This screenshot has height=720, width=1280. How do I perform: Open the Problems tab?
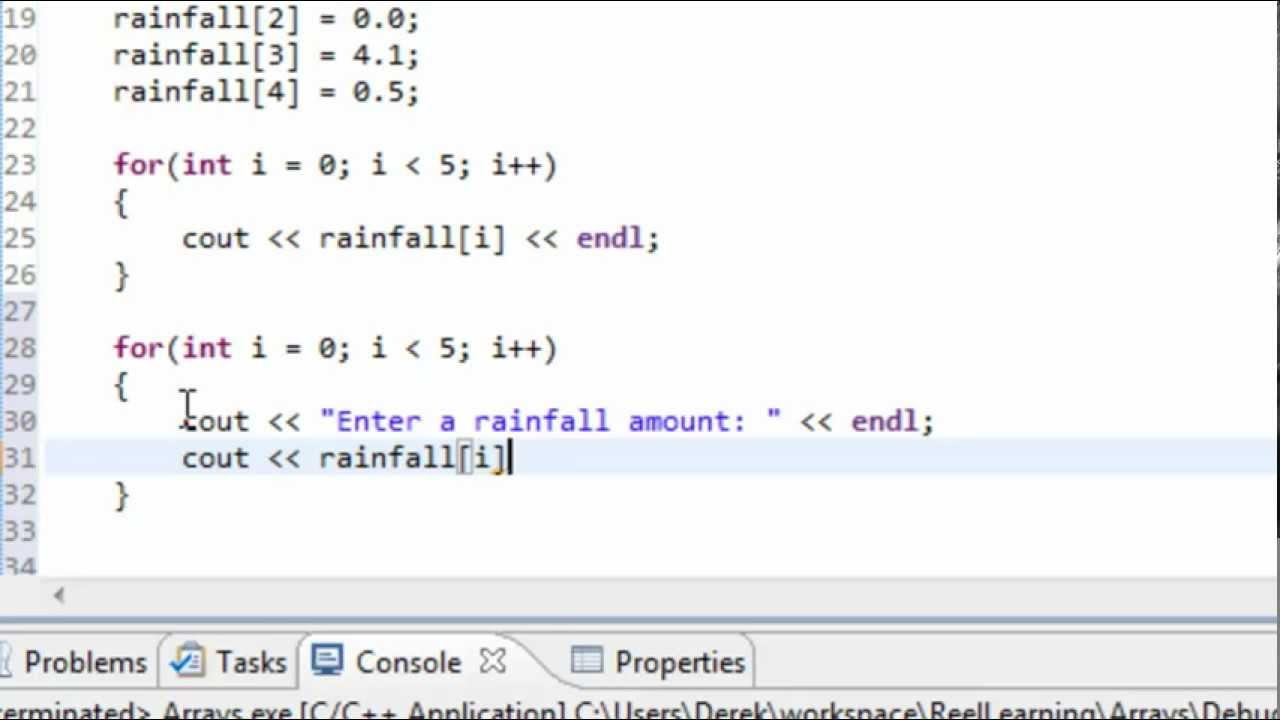[x=84, y=662]
